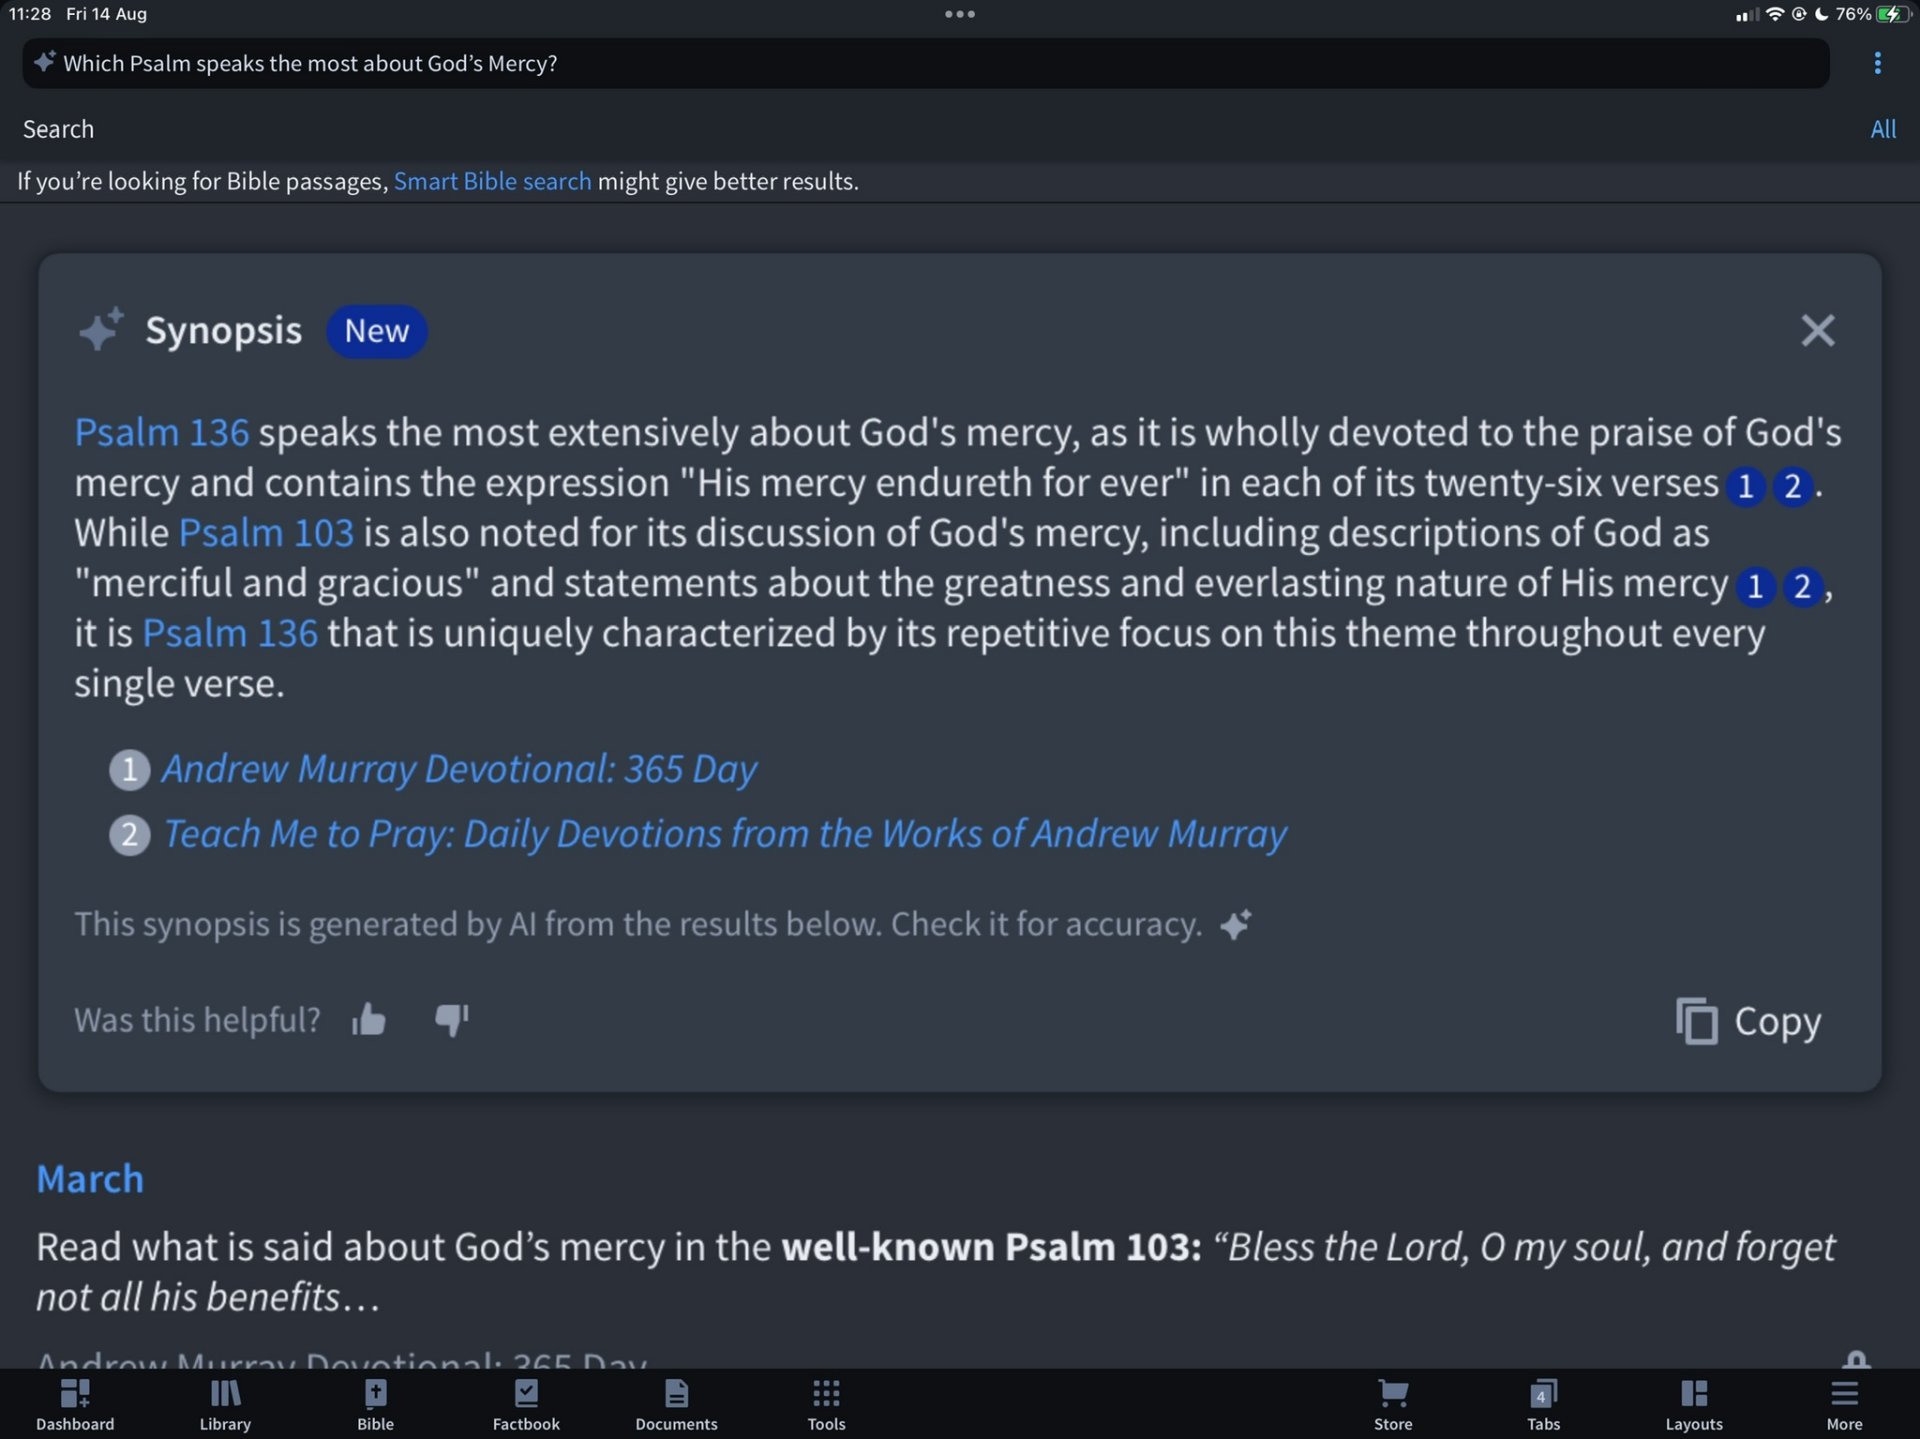Image resolution: width=1920 pixels, height=1439 pixels.
Task: Open first Psalm 136 link in synopsis
Action: (x=161, y=432)
